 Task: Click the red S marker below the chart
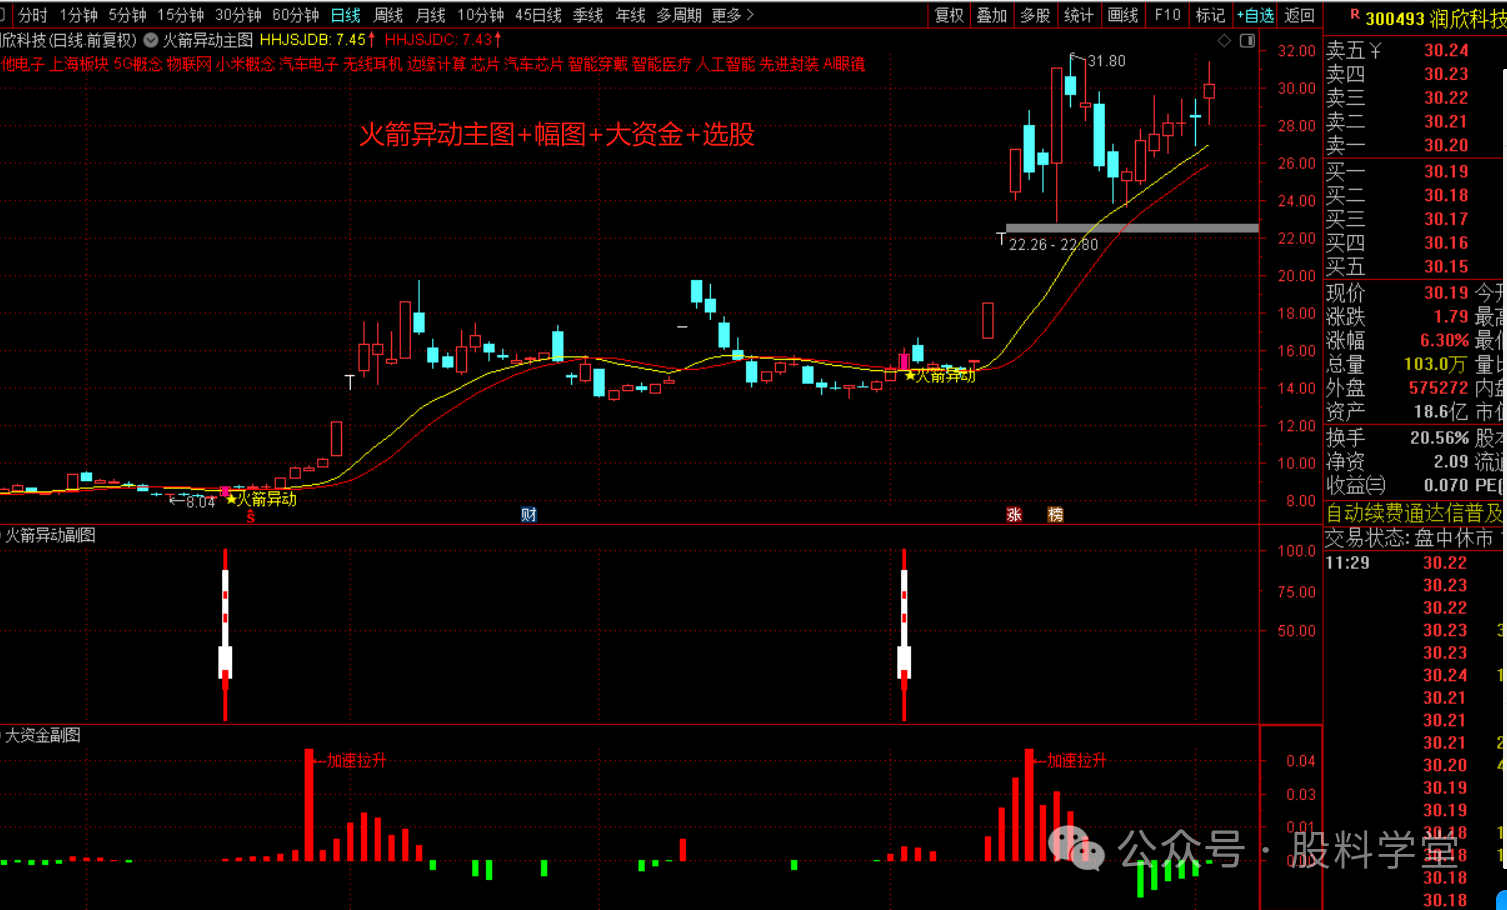pyautogui.click(x=250, y=517)
